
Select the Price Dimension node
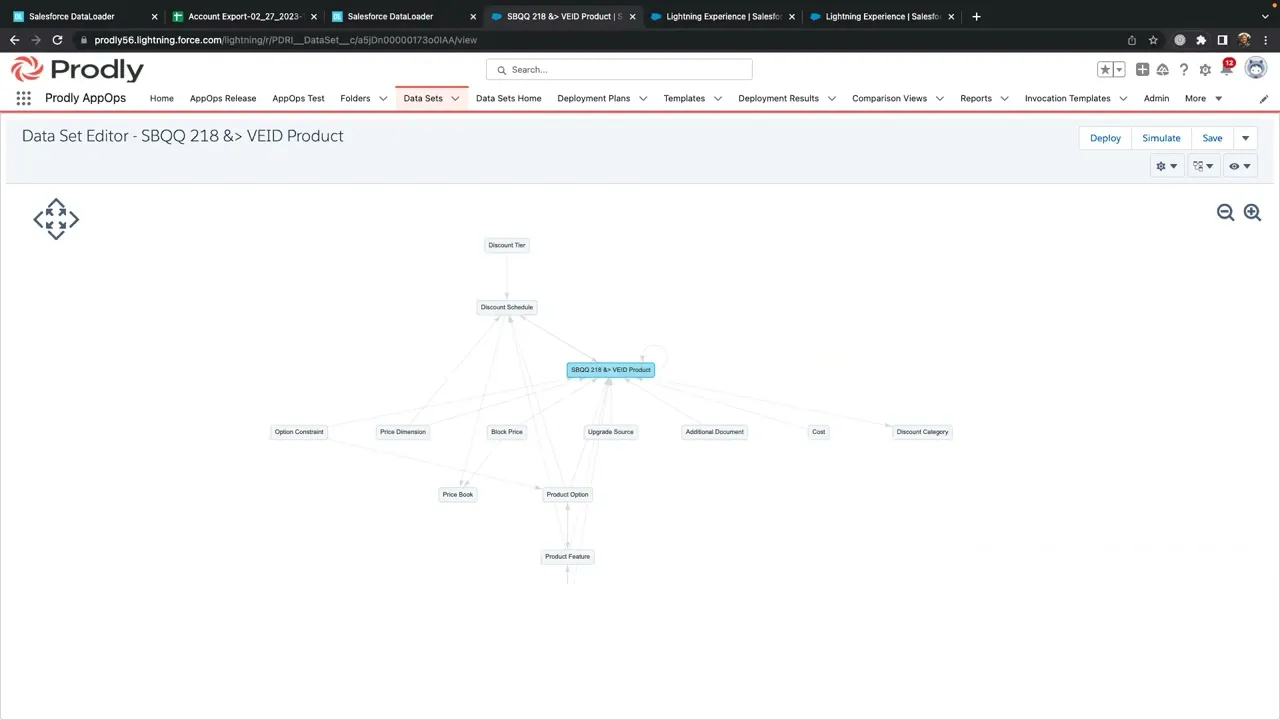click(403, 432)
